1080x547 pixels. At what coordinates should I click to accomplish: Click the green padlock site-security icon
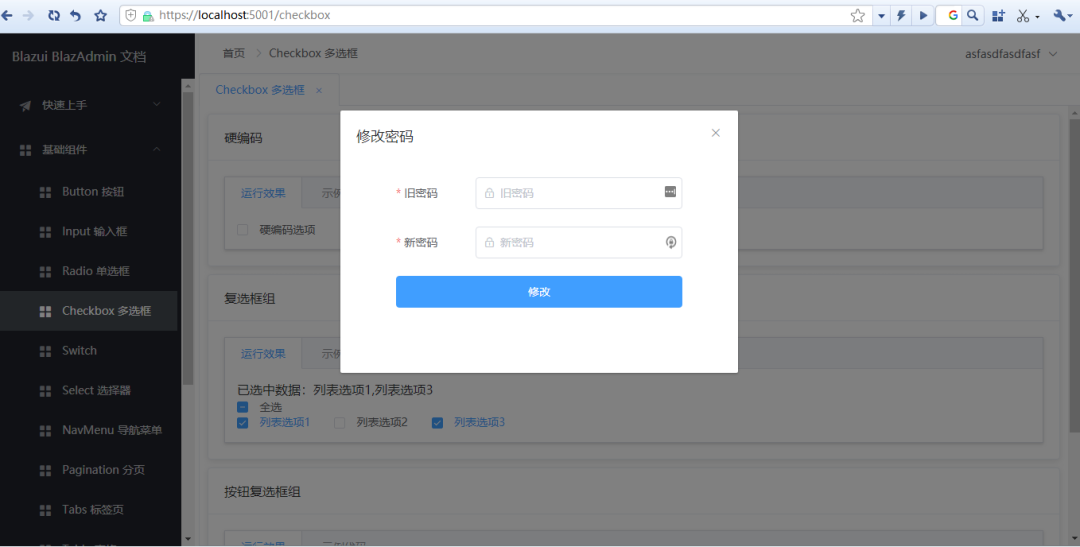tap(147, 16)
